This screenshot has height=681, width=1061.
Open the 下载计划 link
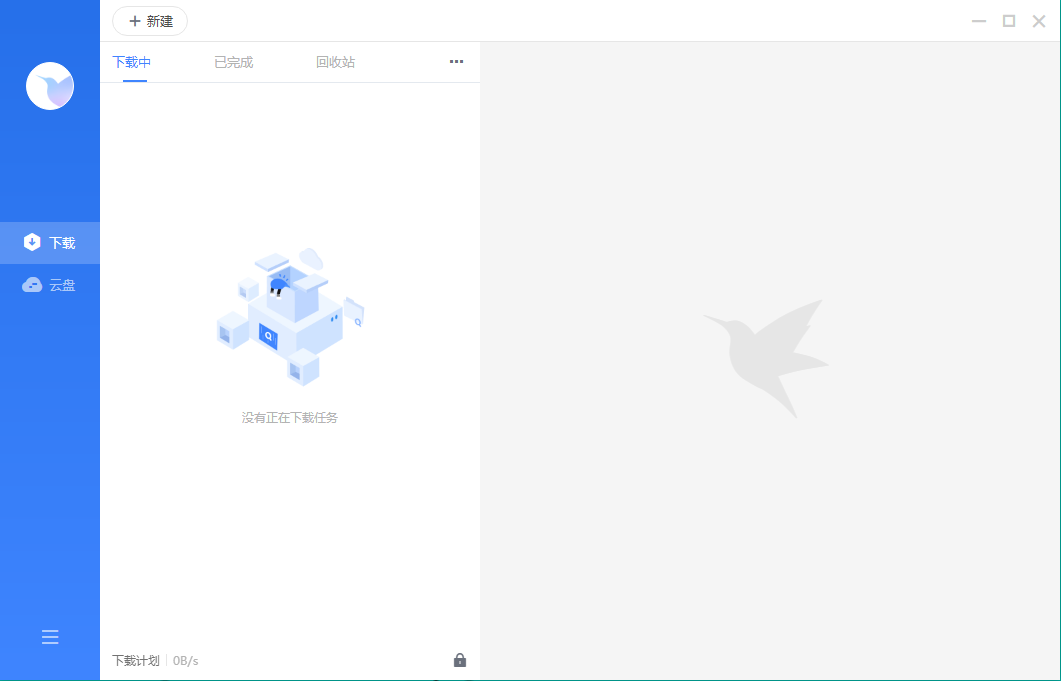click(135, 660)
